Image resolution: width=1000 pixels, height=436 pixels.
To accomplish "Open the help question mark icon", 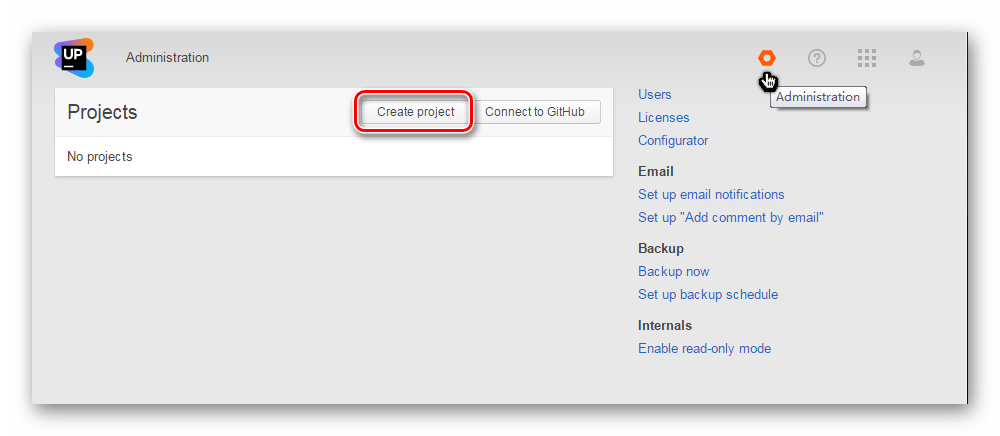I will pyautogui.click(x=817, y=58).
